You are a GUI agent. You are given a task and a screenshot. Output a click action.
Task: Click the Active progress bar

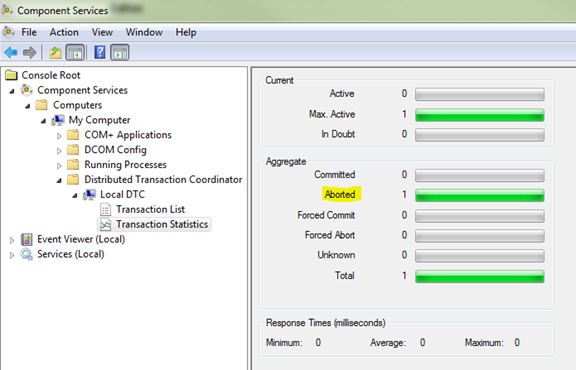[x=479, y=94]
